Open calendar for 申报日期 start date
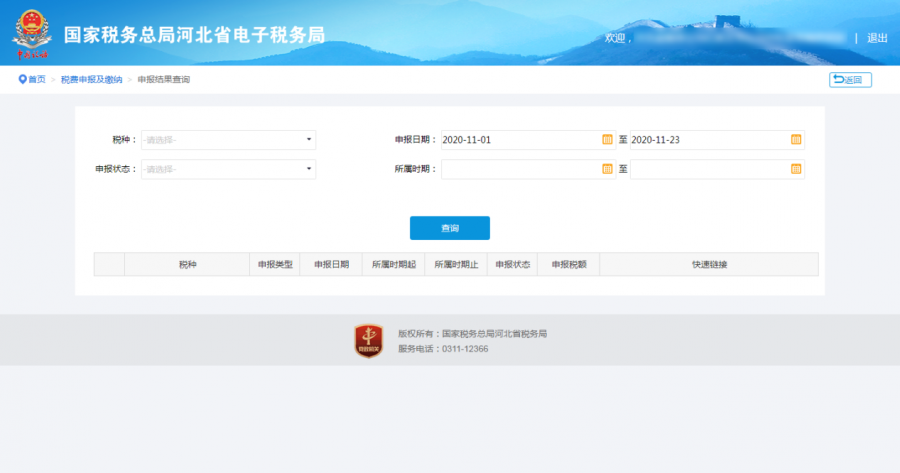Viewport: 900px width, 473px height. coord(607,140)
